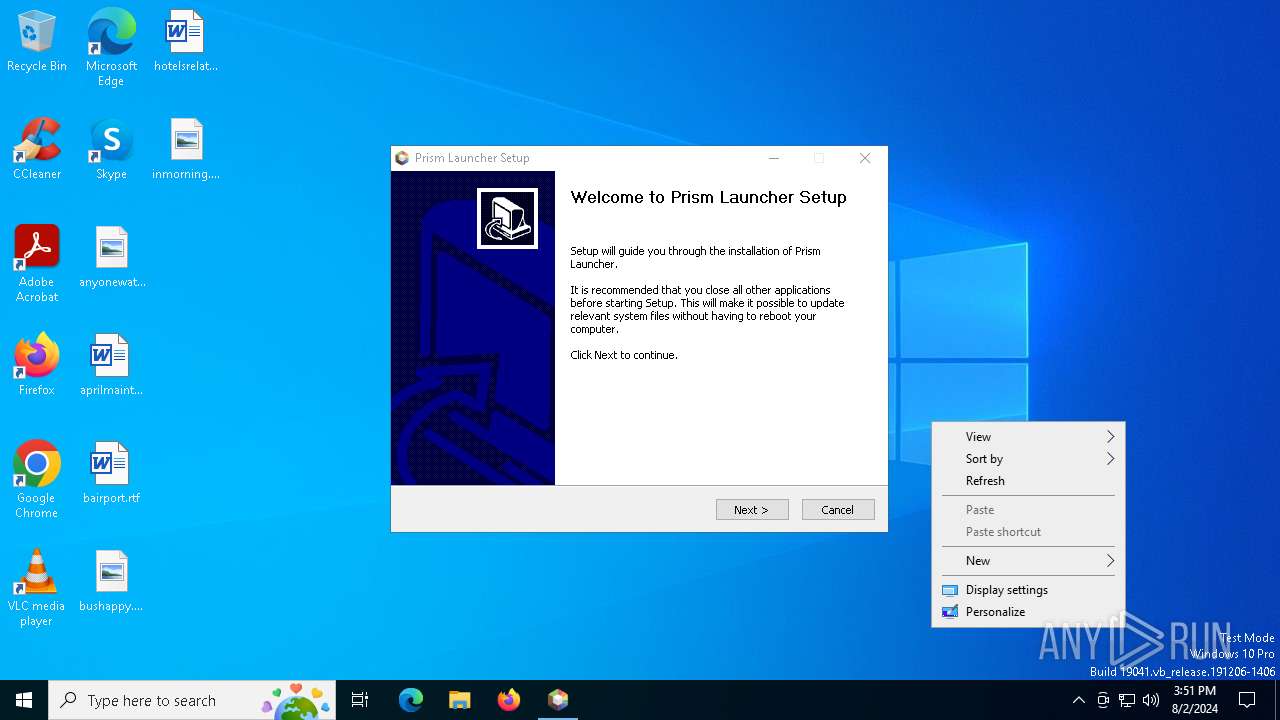The width and height of the screenshot is (1280, 720).
Task: Open the notification center icon
Action: (x=1247, y=700)
